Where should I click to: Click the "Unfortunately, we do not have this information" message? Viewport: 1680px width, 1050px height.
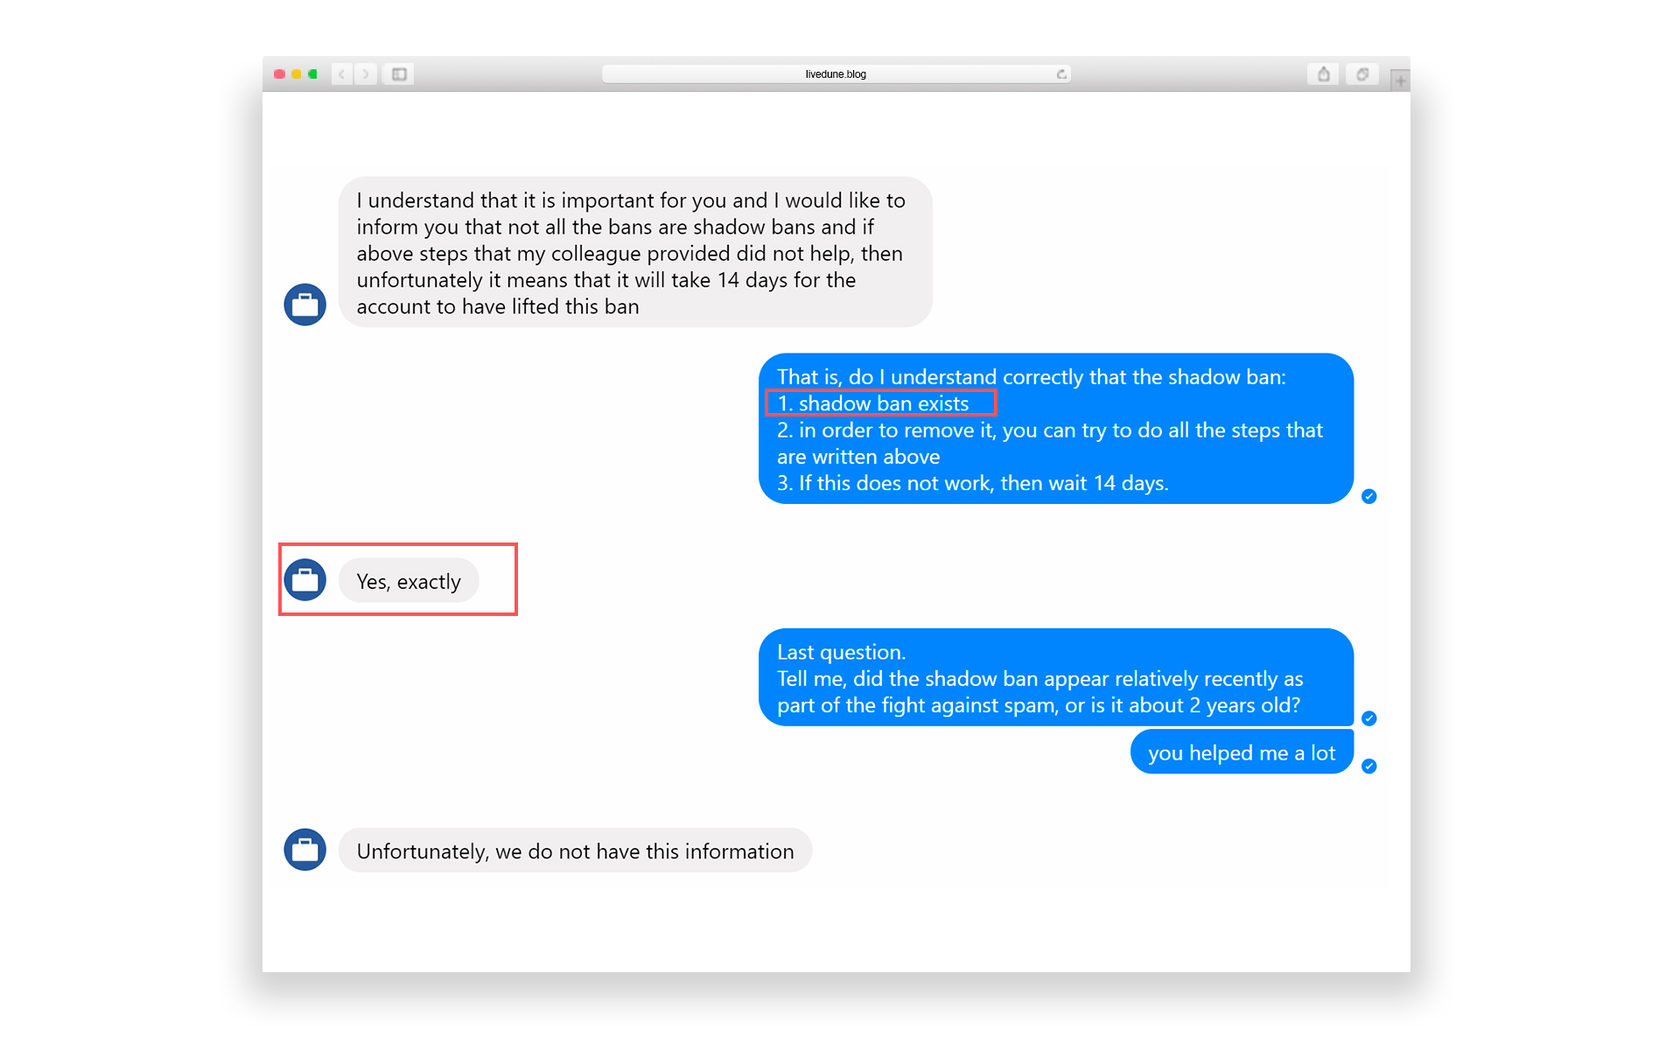[575, 851]
